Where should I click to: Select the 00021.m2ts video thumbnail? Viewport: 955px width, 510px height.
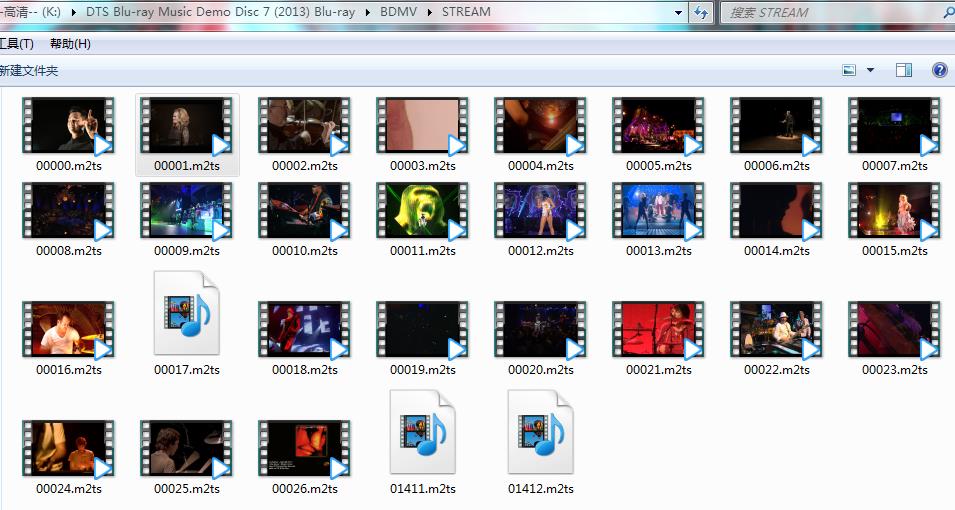(x=658, y=330)
